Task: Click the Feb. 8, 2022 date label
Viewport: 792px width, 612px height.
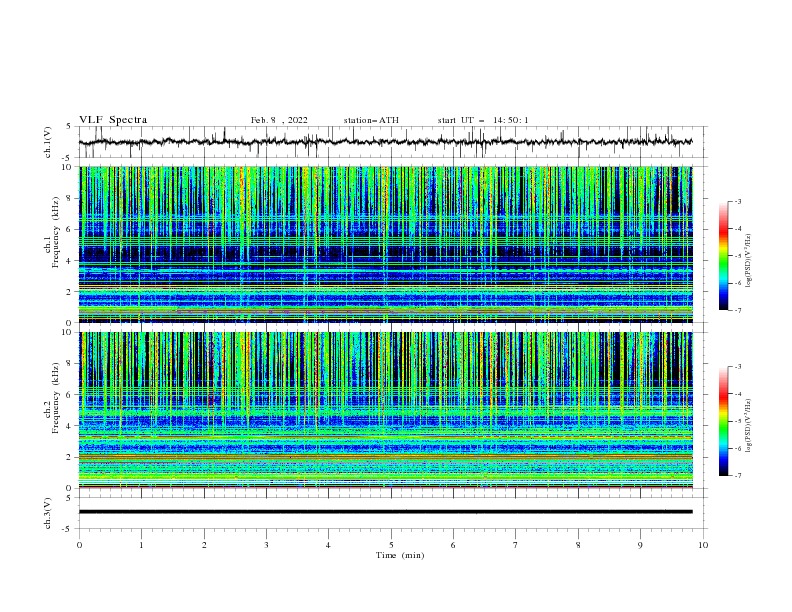Action: [x=279, y=120]
